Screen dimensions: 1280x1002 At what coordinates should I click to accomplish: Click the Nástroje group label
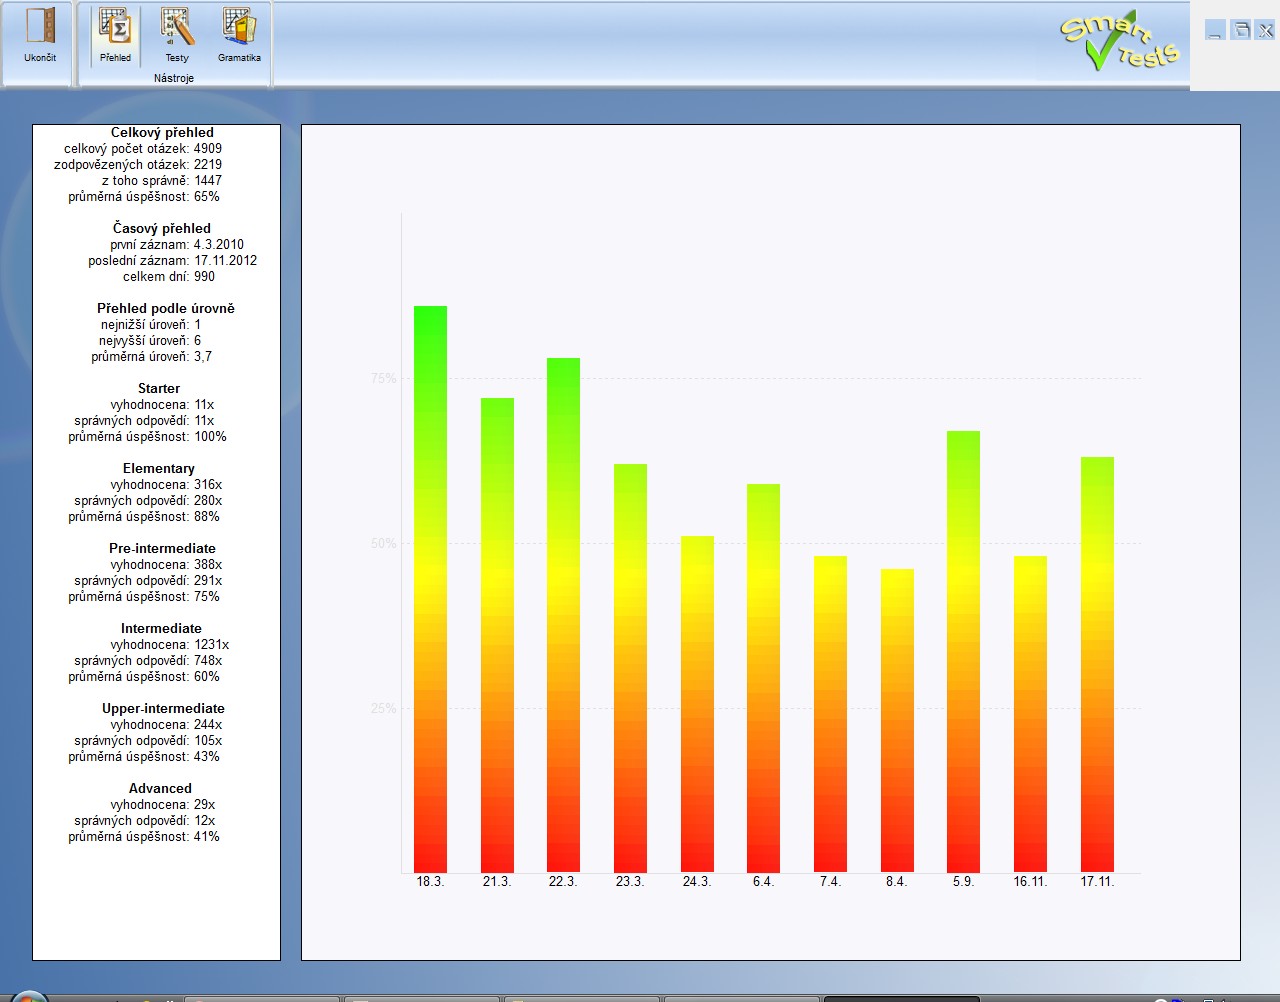tap(174, 78)
